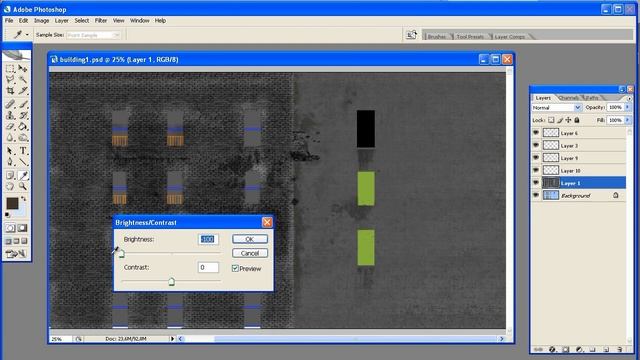Select the Line shape tool
Screen dimensions: 640x360
pos(23,162)
